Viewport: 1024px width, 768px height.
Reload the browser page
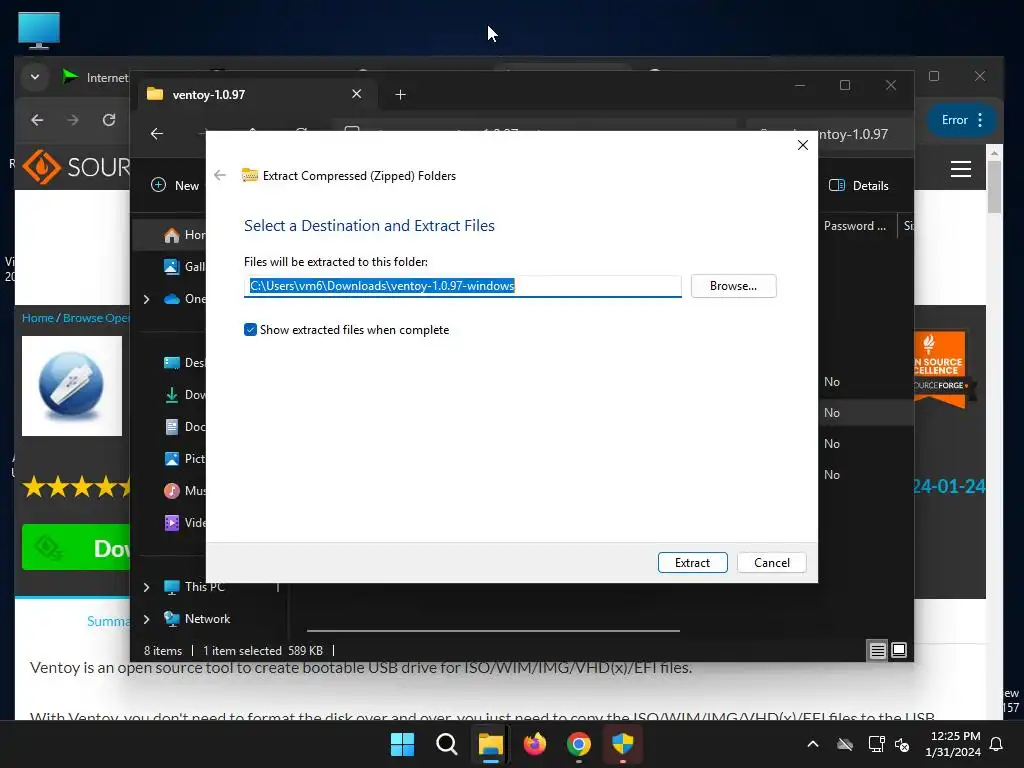[x=109, y=120]
